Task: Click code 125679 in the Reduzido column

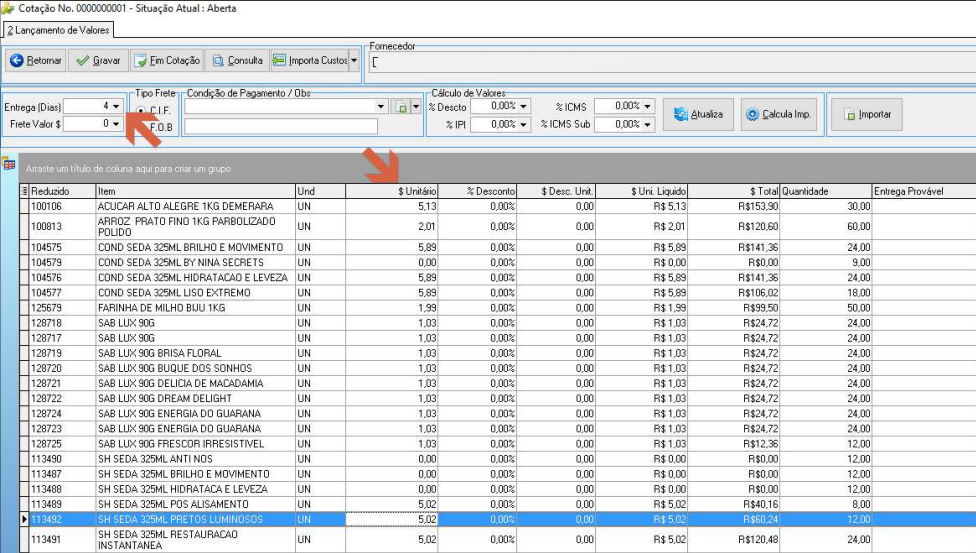Action: 46,308
